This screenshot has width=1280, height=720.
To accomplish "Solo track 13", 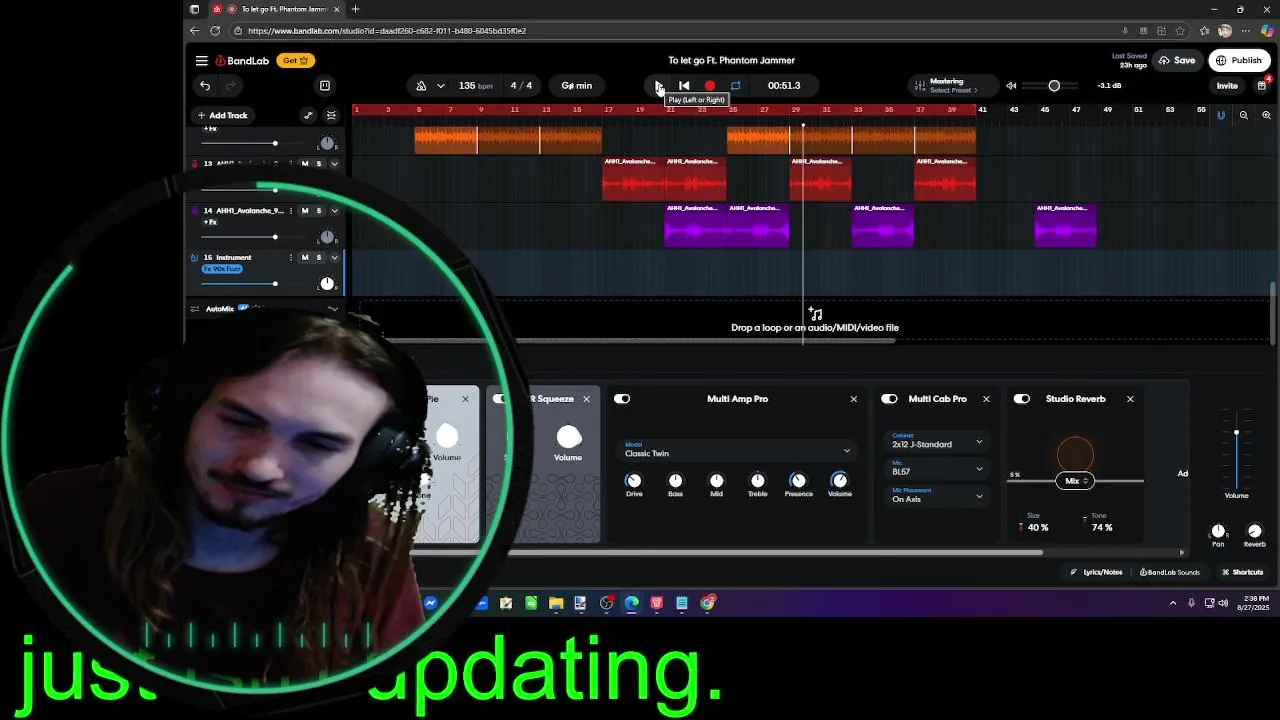I will coord(319,164).
